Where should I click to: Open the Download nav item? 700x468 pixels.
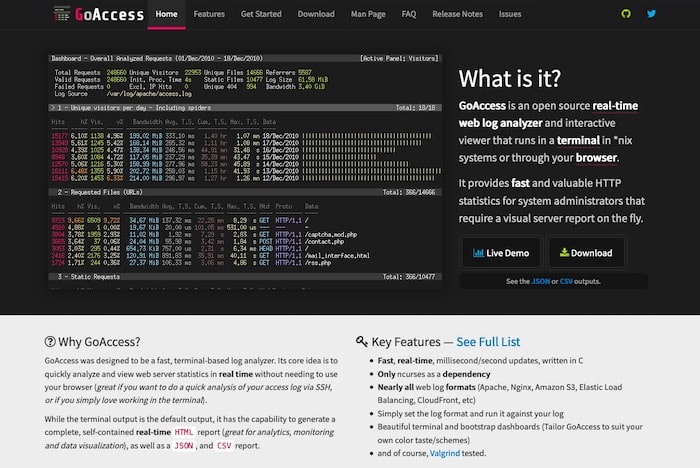coord(316,14)
